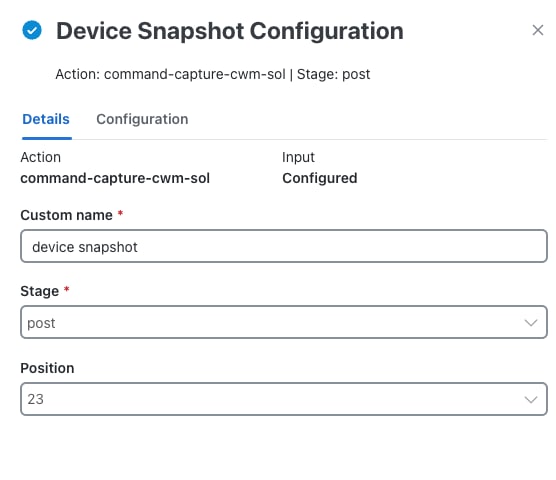Click the chevron arrow in Position field
Viewport: 556px width, 480px height.
pyautogui.click(x=531, y=400)
